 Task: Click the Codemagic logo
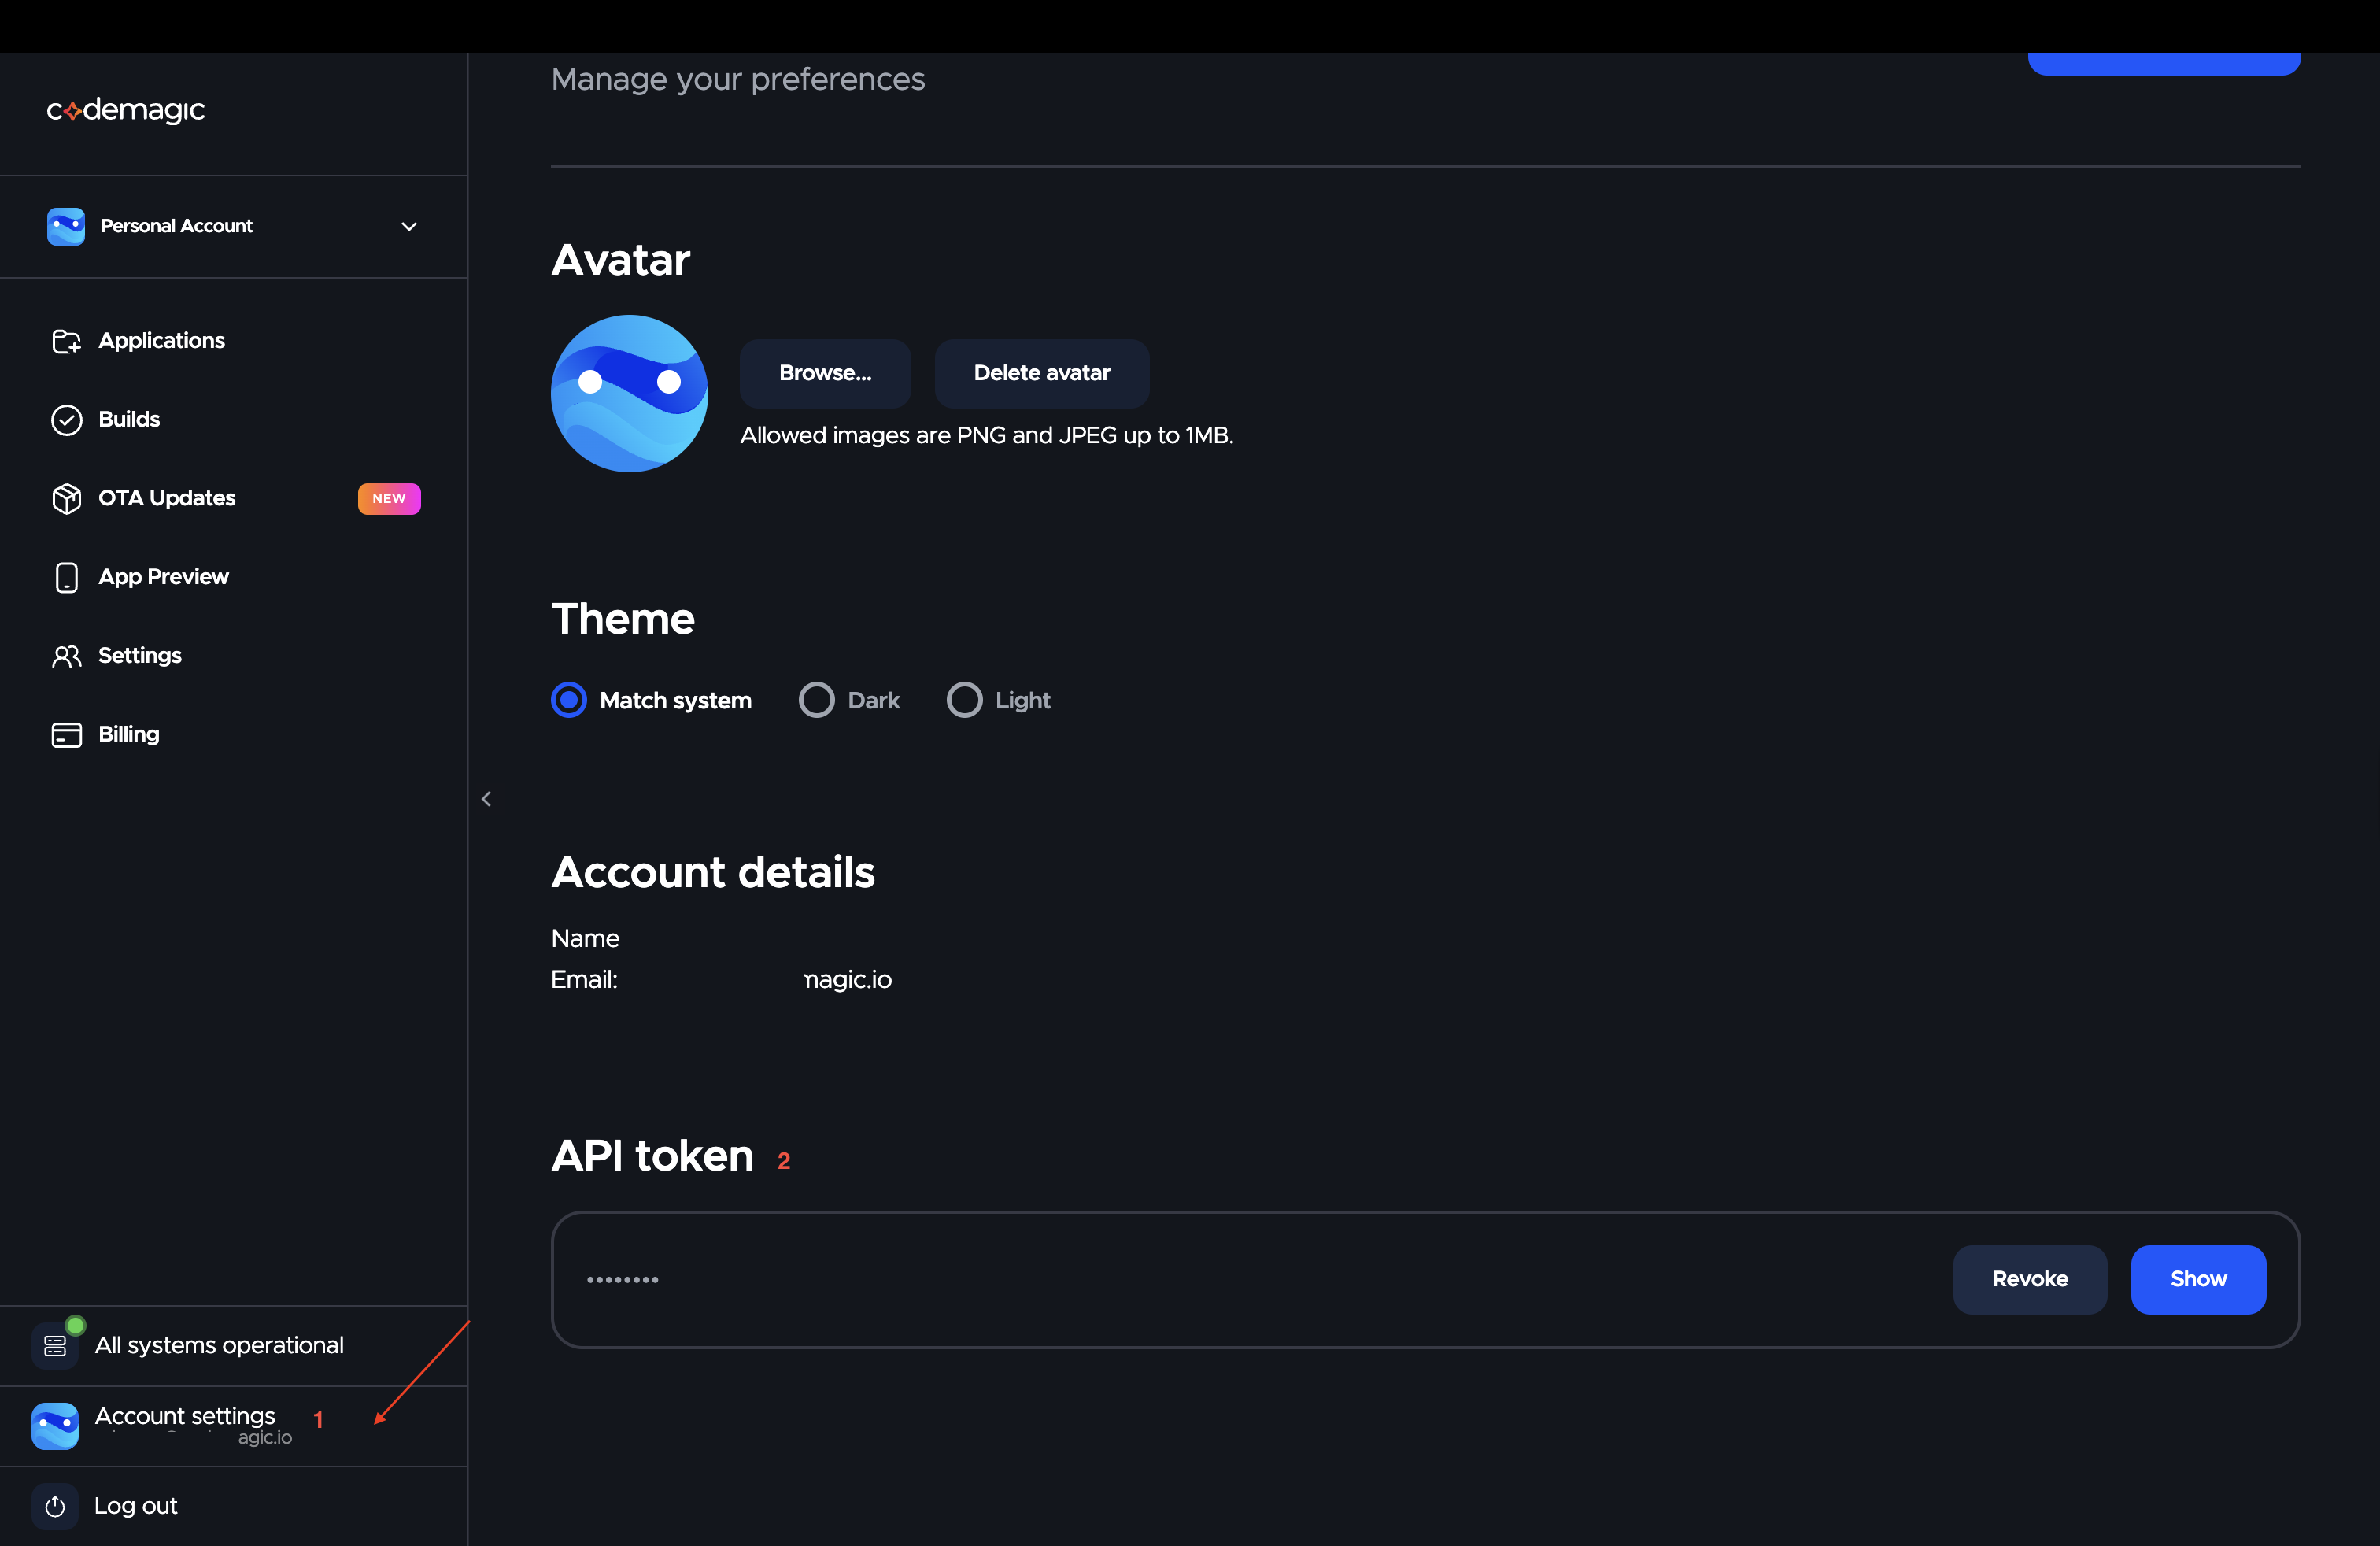(x=126, y=110)
